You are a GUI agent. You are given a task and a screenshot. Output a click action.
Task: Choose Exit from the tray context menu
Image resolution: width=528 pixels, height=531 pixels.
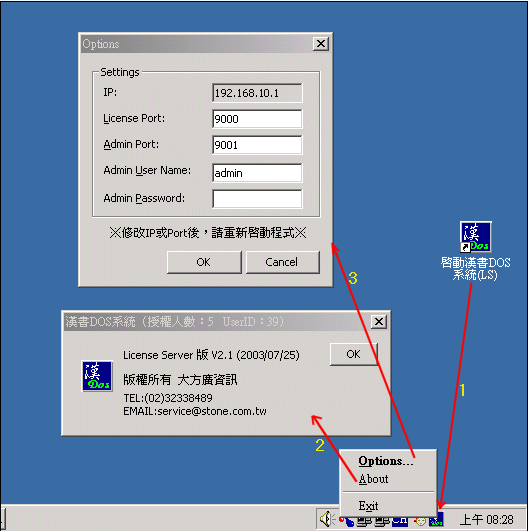coord(368,506)
